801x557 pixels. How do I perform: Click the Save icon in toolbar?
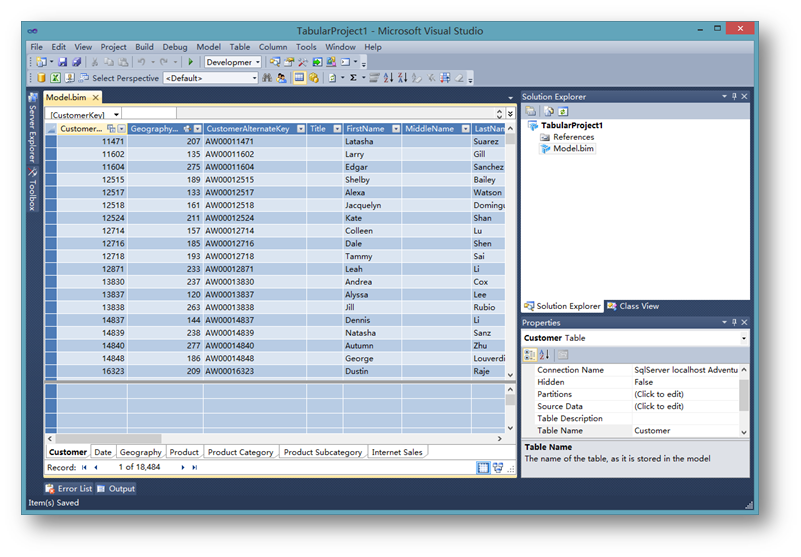(62, 62)
